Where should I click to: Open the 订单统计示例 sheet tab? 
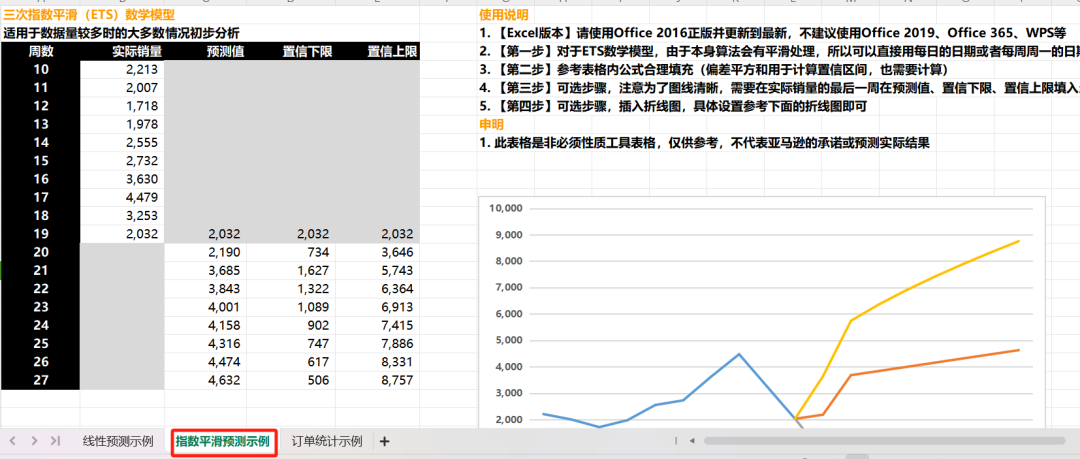(x=326, y=441)
